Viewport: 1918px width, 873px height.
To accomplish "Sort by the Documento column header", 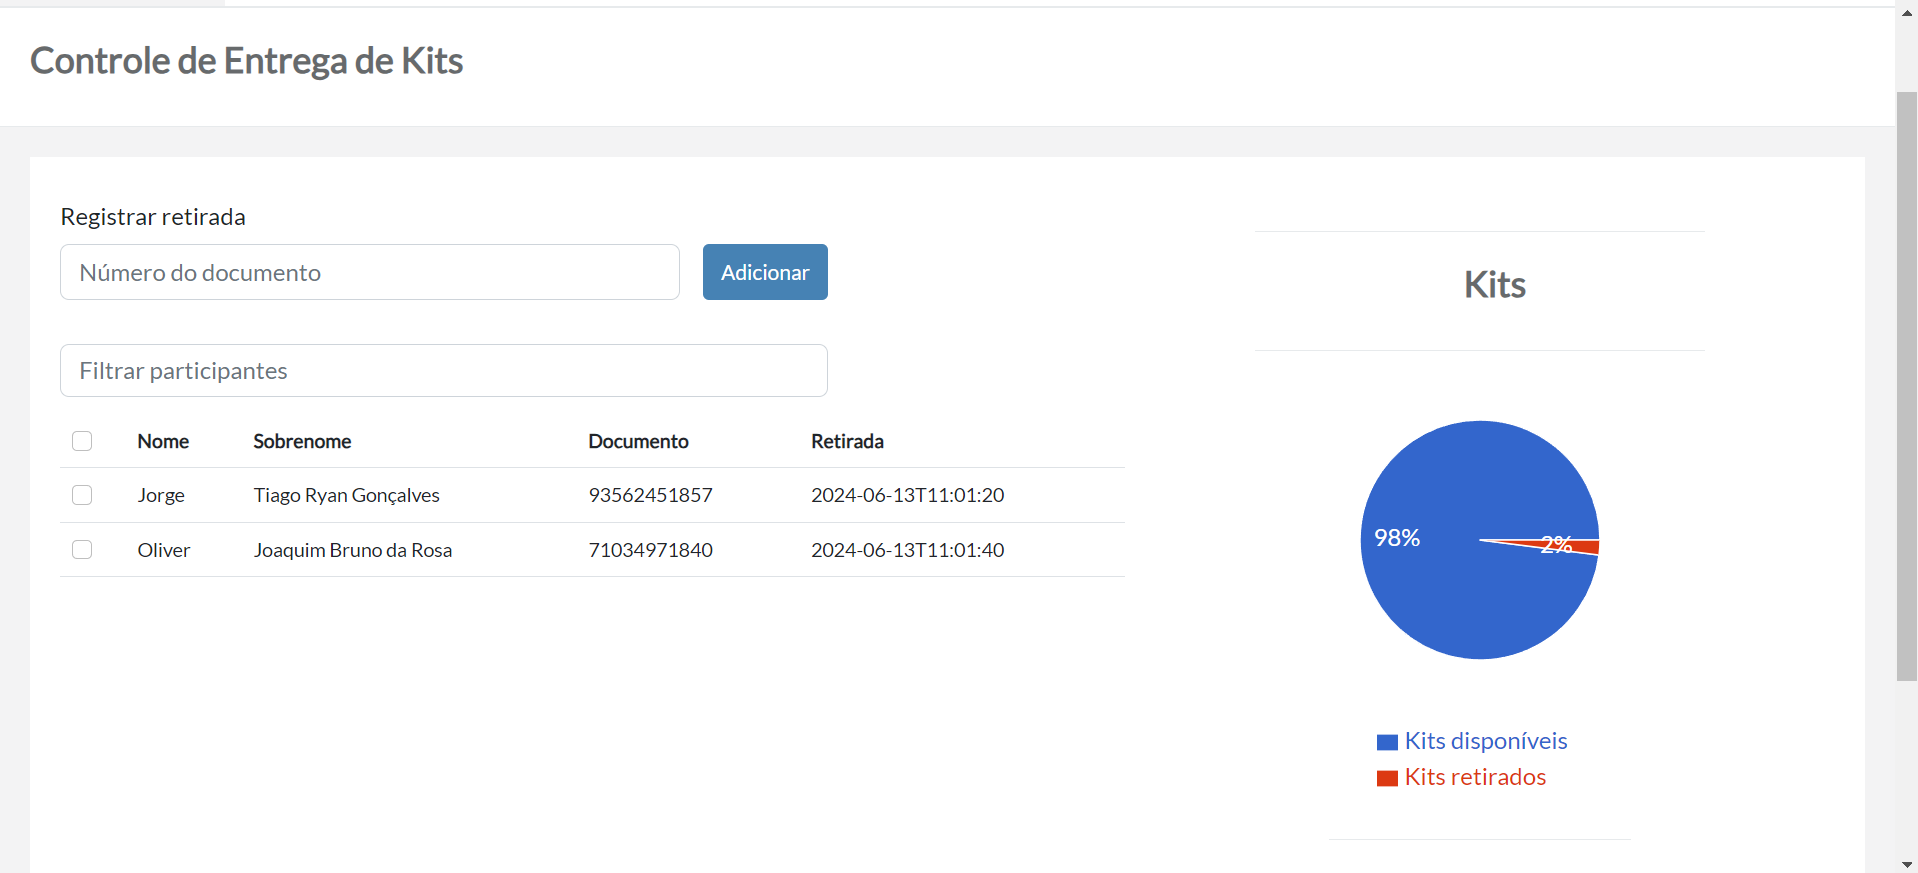I will coord(638,441).
